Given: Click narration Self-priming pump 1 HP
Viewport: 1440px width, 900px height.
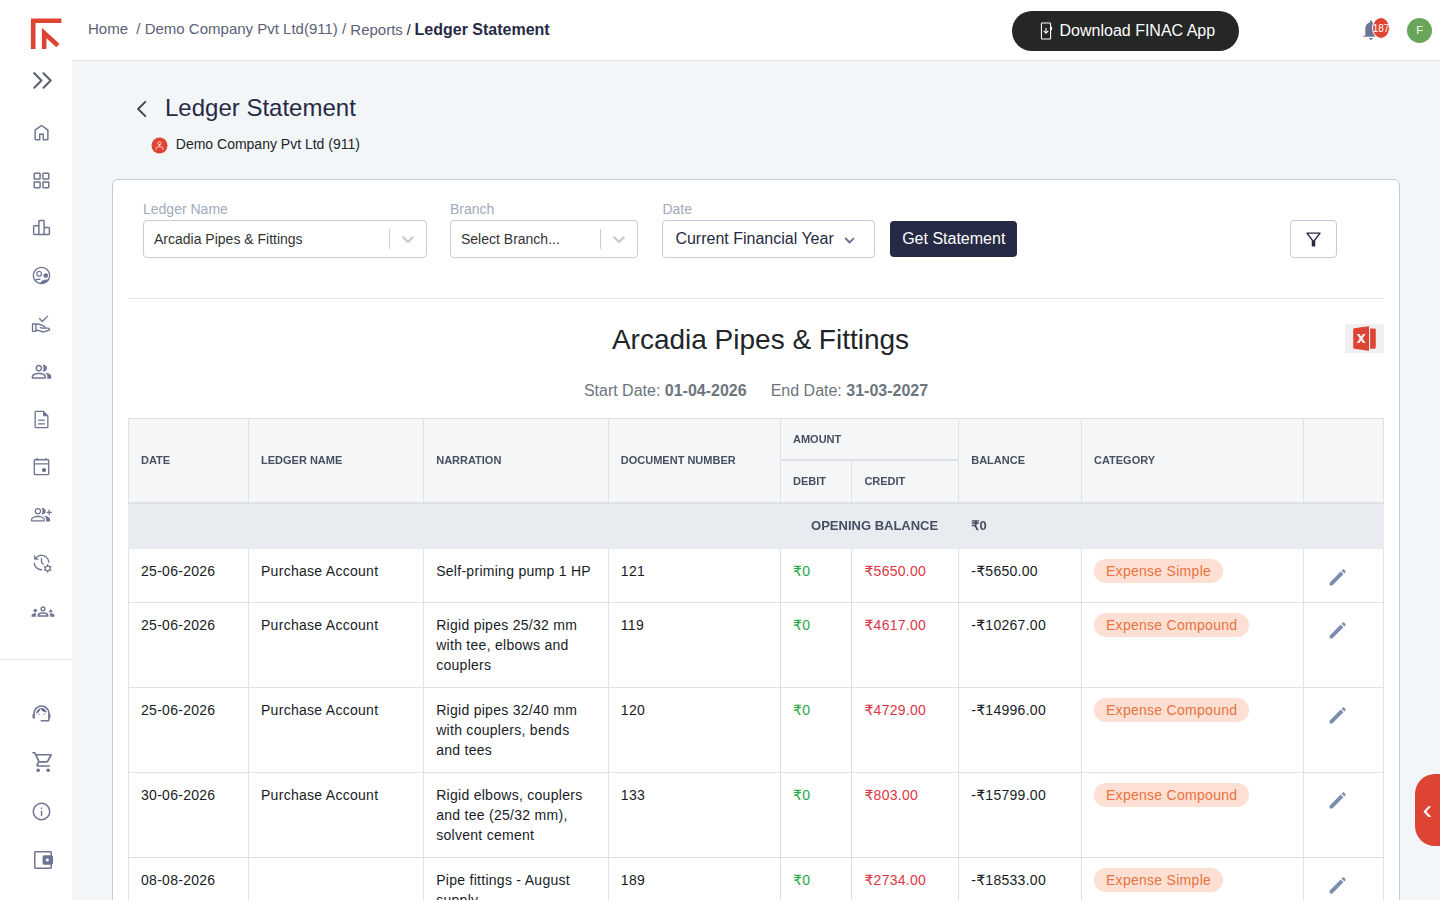Looking at the screenshot, I should click(513, 571).
